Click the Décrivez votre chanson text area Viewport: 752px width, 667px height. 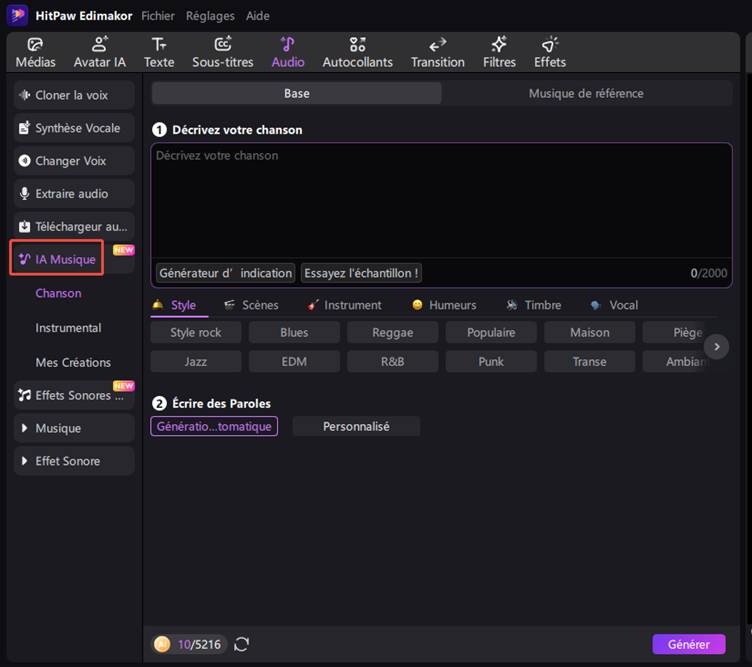point(441,201)
